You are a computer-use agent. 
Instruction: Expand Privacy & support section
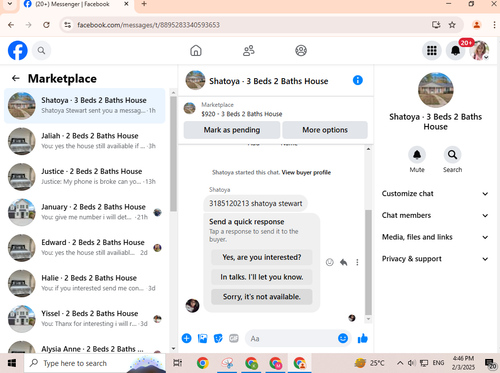[x=435, y=259]
